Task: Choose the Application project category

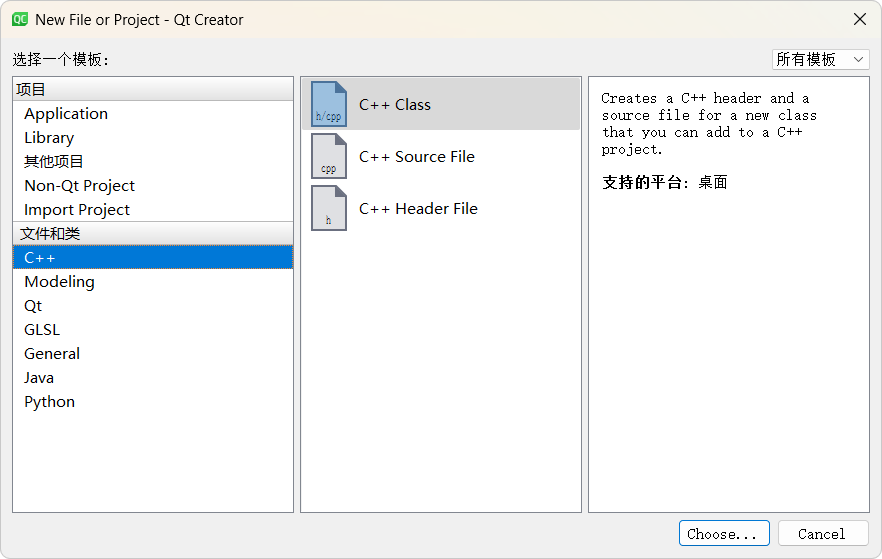Action: click(153, 114)
